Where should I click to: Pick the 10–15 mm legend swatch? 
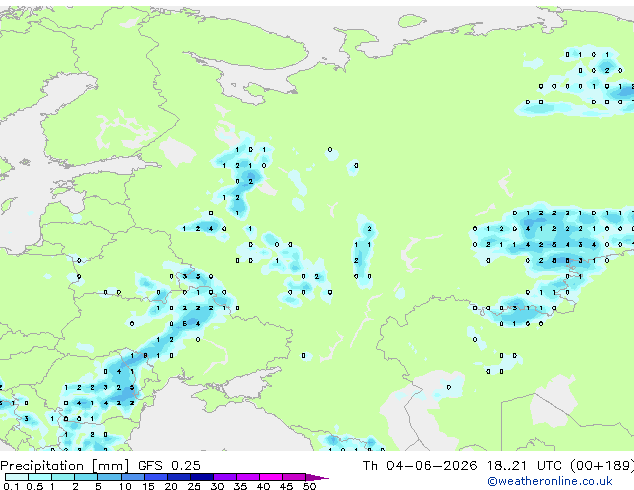pyautogui.click(x=133, y=477)
